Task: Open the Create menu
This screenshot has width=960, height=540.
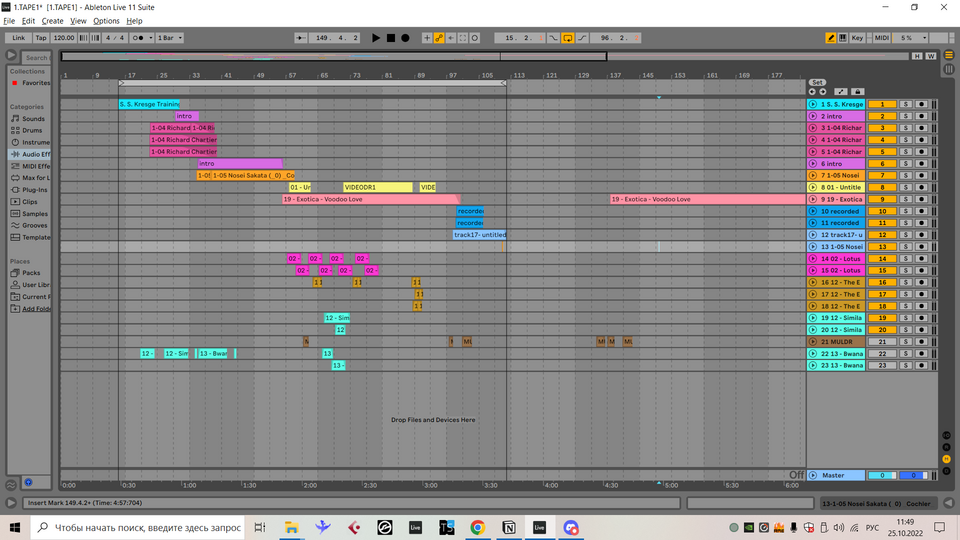Action: pos(53,21)
